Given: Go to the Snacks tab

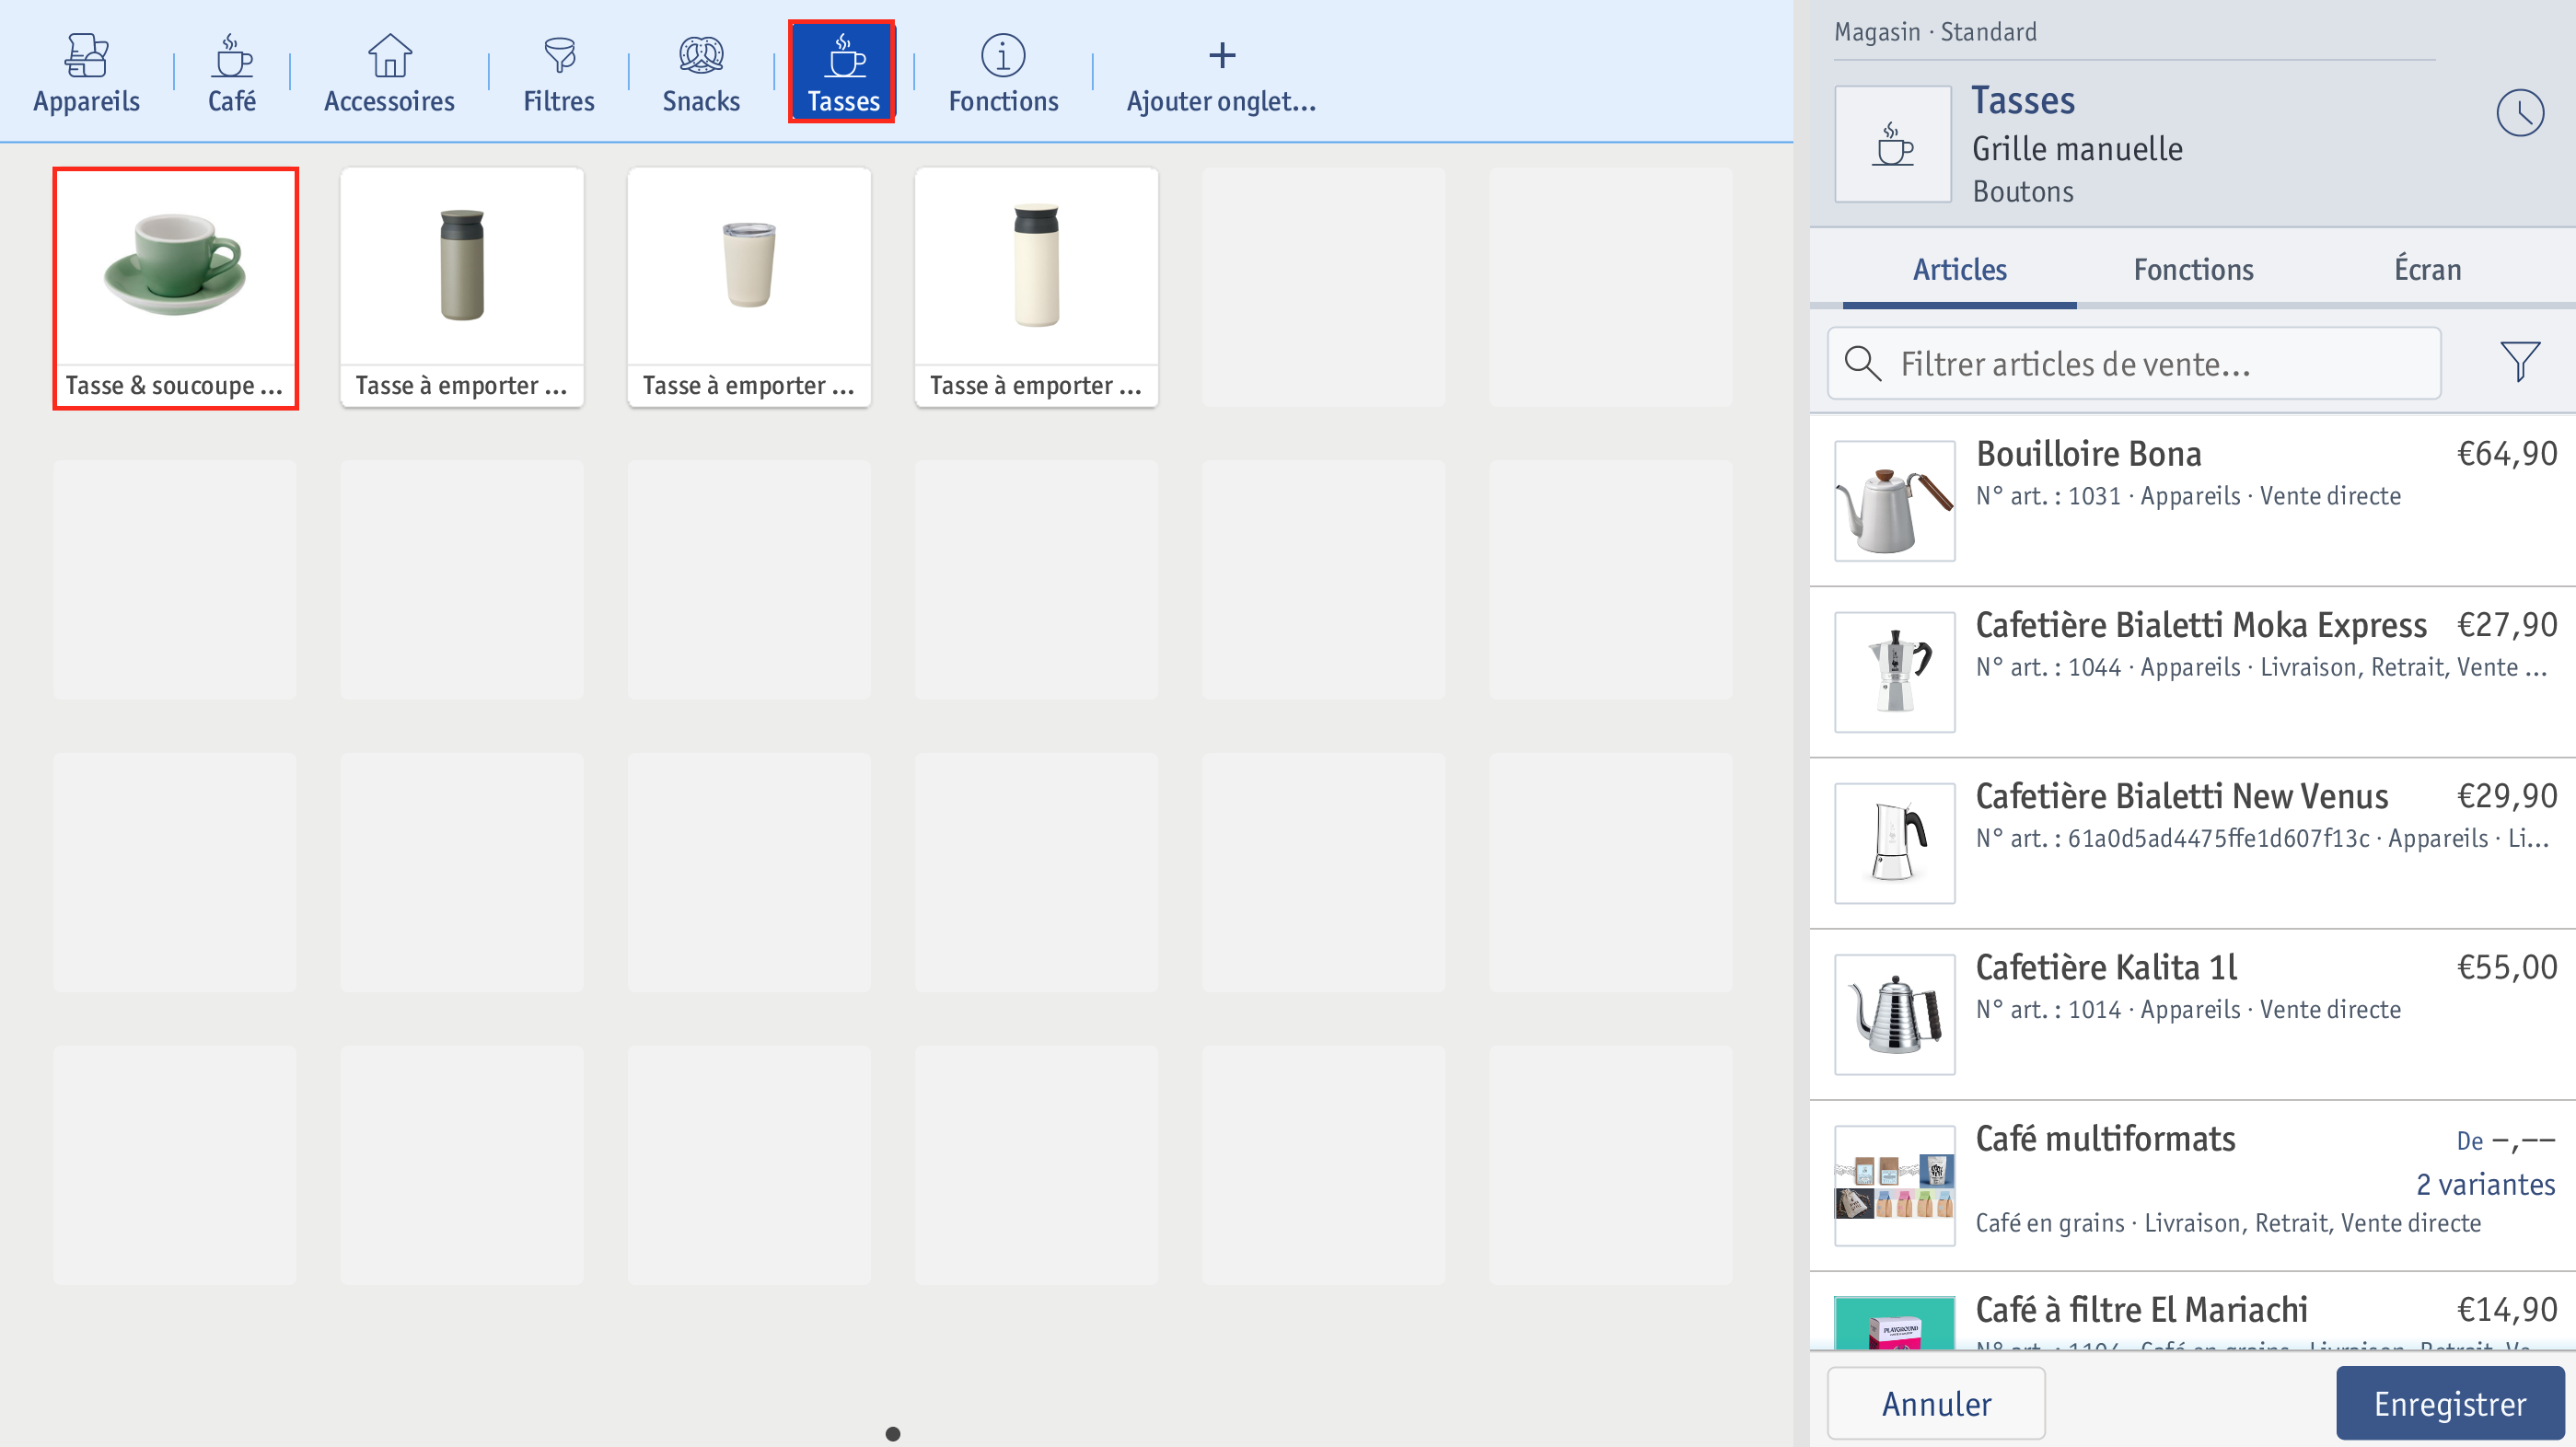Looking at the screenshot, I should pyautogui.click(x=701, y=73).
